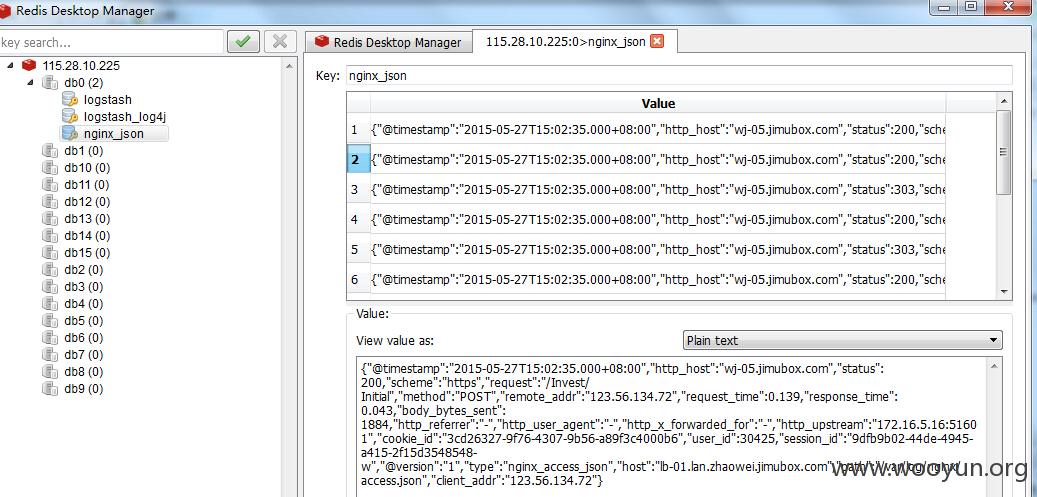
Task: Click the value cell in row 6
Action: pos(658,279)
